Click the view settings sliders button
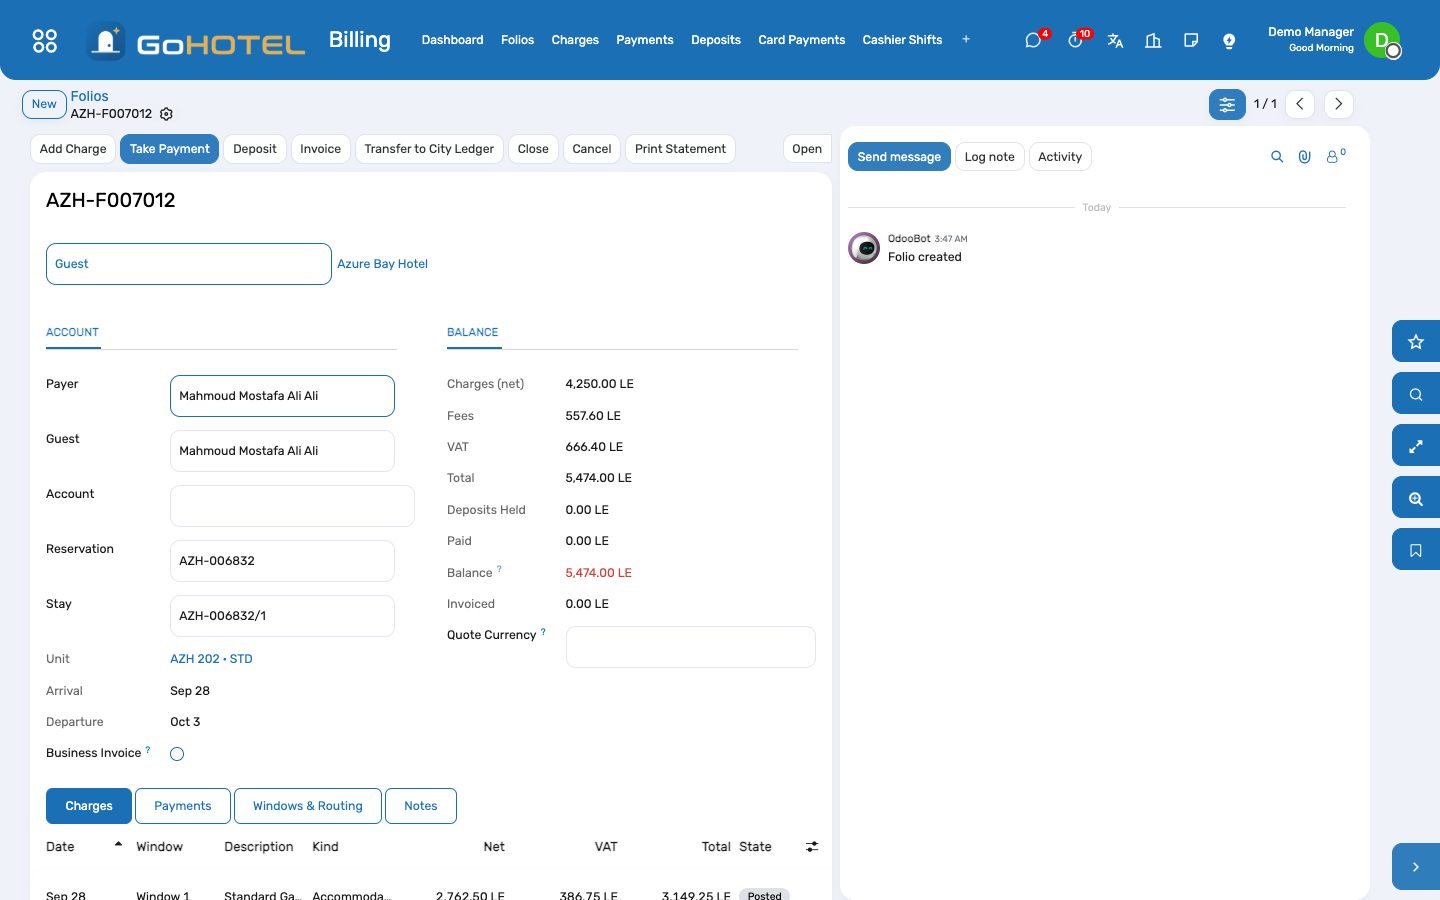The image size is (1440, 900). [x=1227, y=104]
